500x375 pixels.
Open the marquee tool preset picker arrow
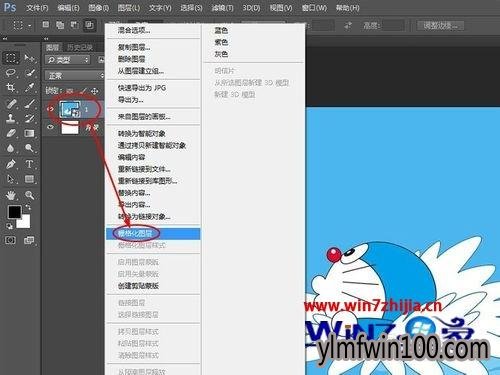pyautogui.click(x=30, y=25)
